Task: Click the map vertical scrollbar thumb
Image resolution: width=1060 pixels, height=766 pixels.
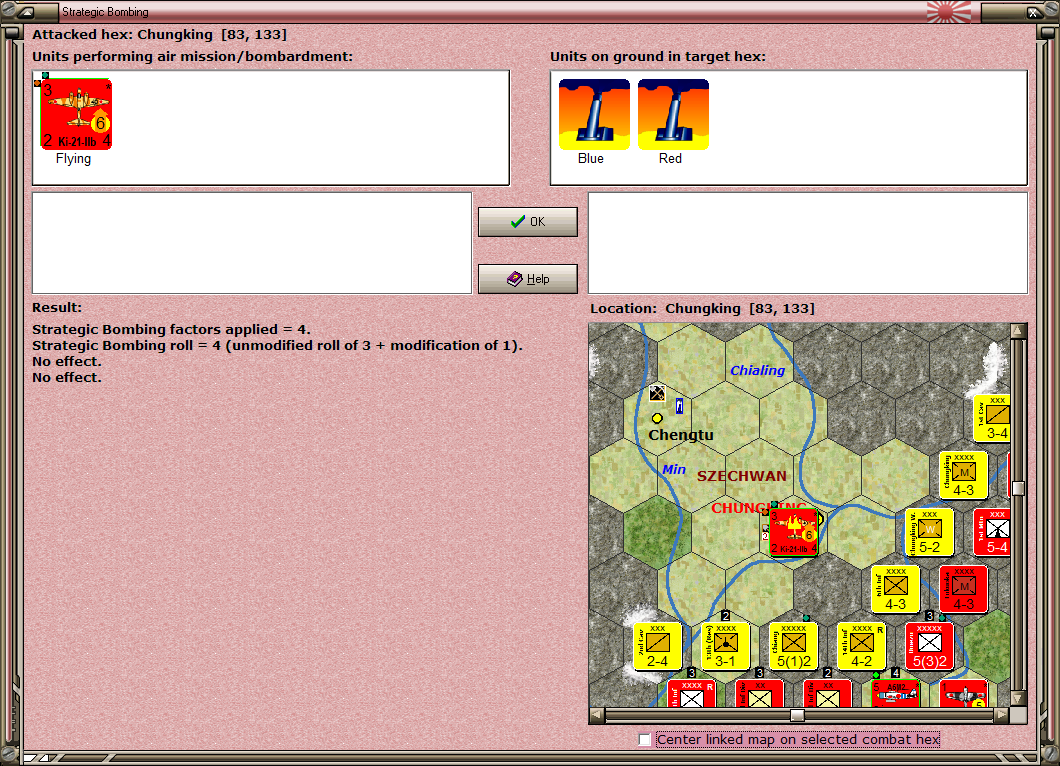Action: click(1018, 488)
